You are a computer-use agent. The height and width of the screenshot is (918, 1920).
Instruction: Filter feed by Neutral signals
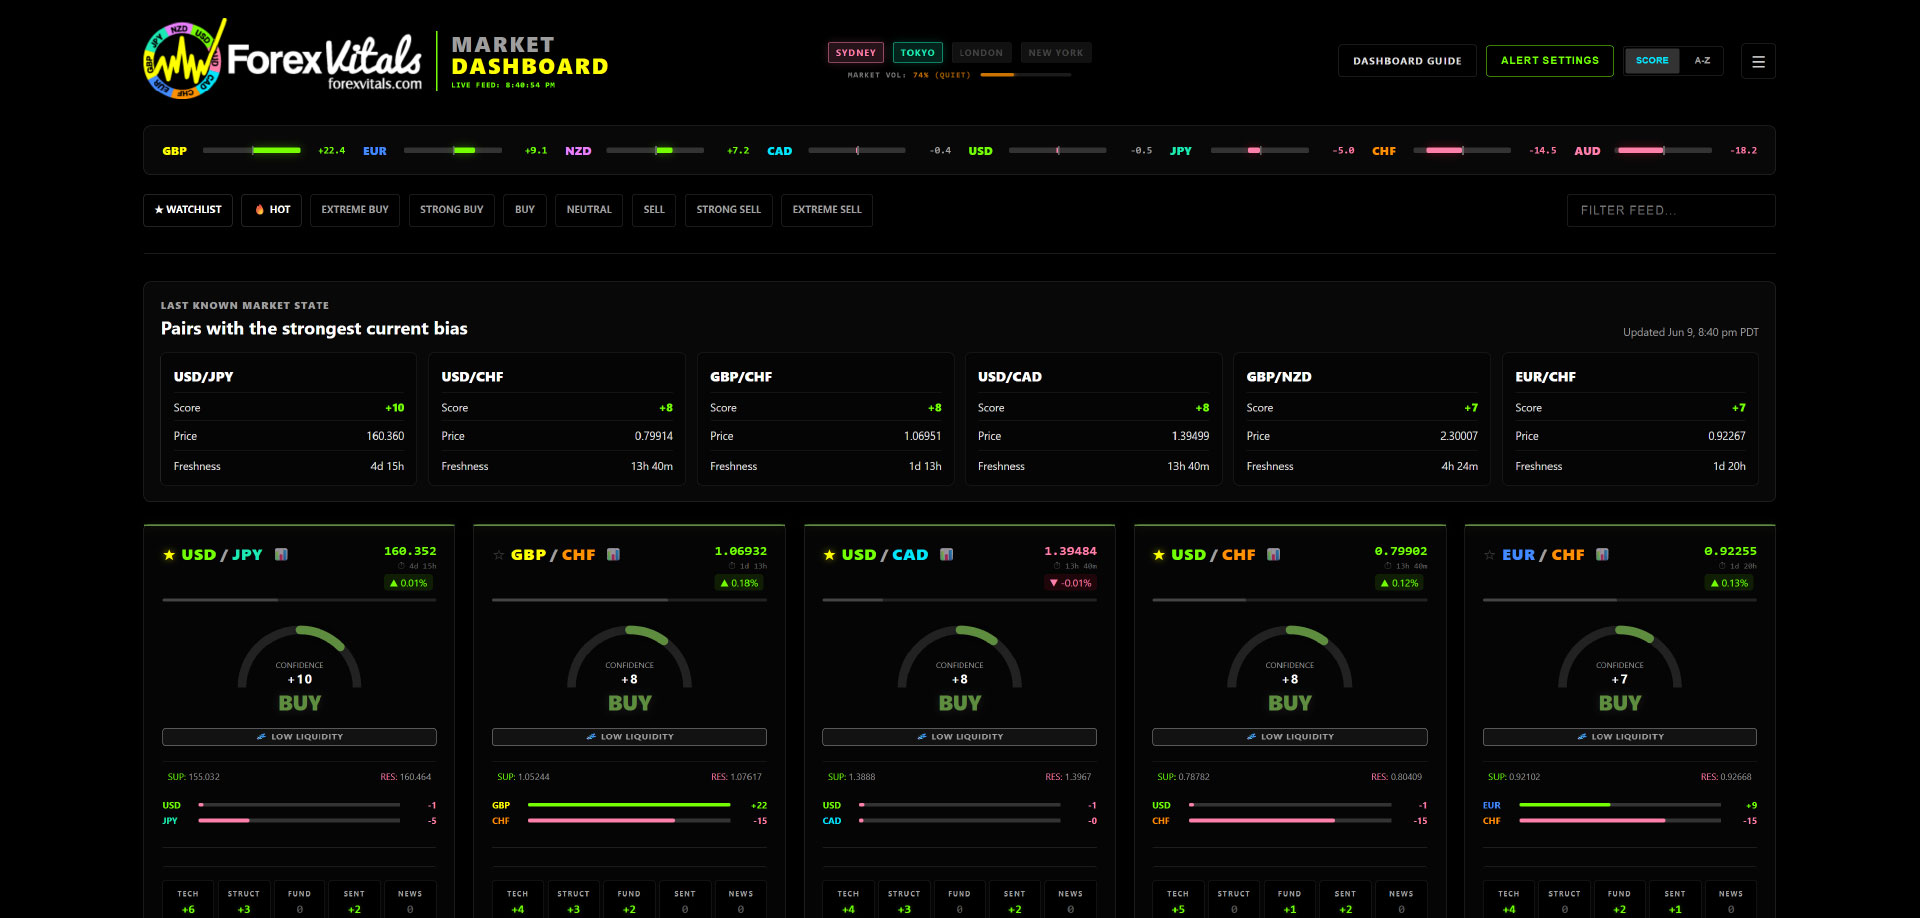589,210
